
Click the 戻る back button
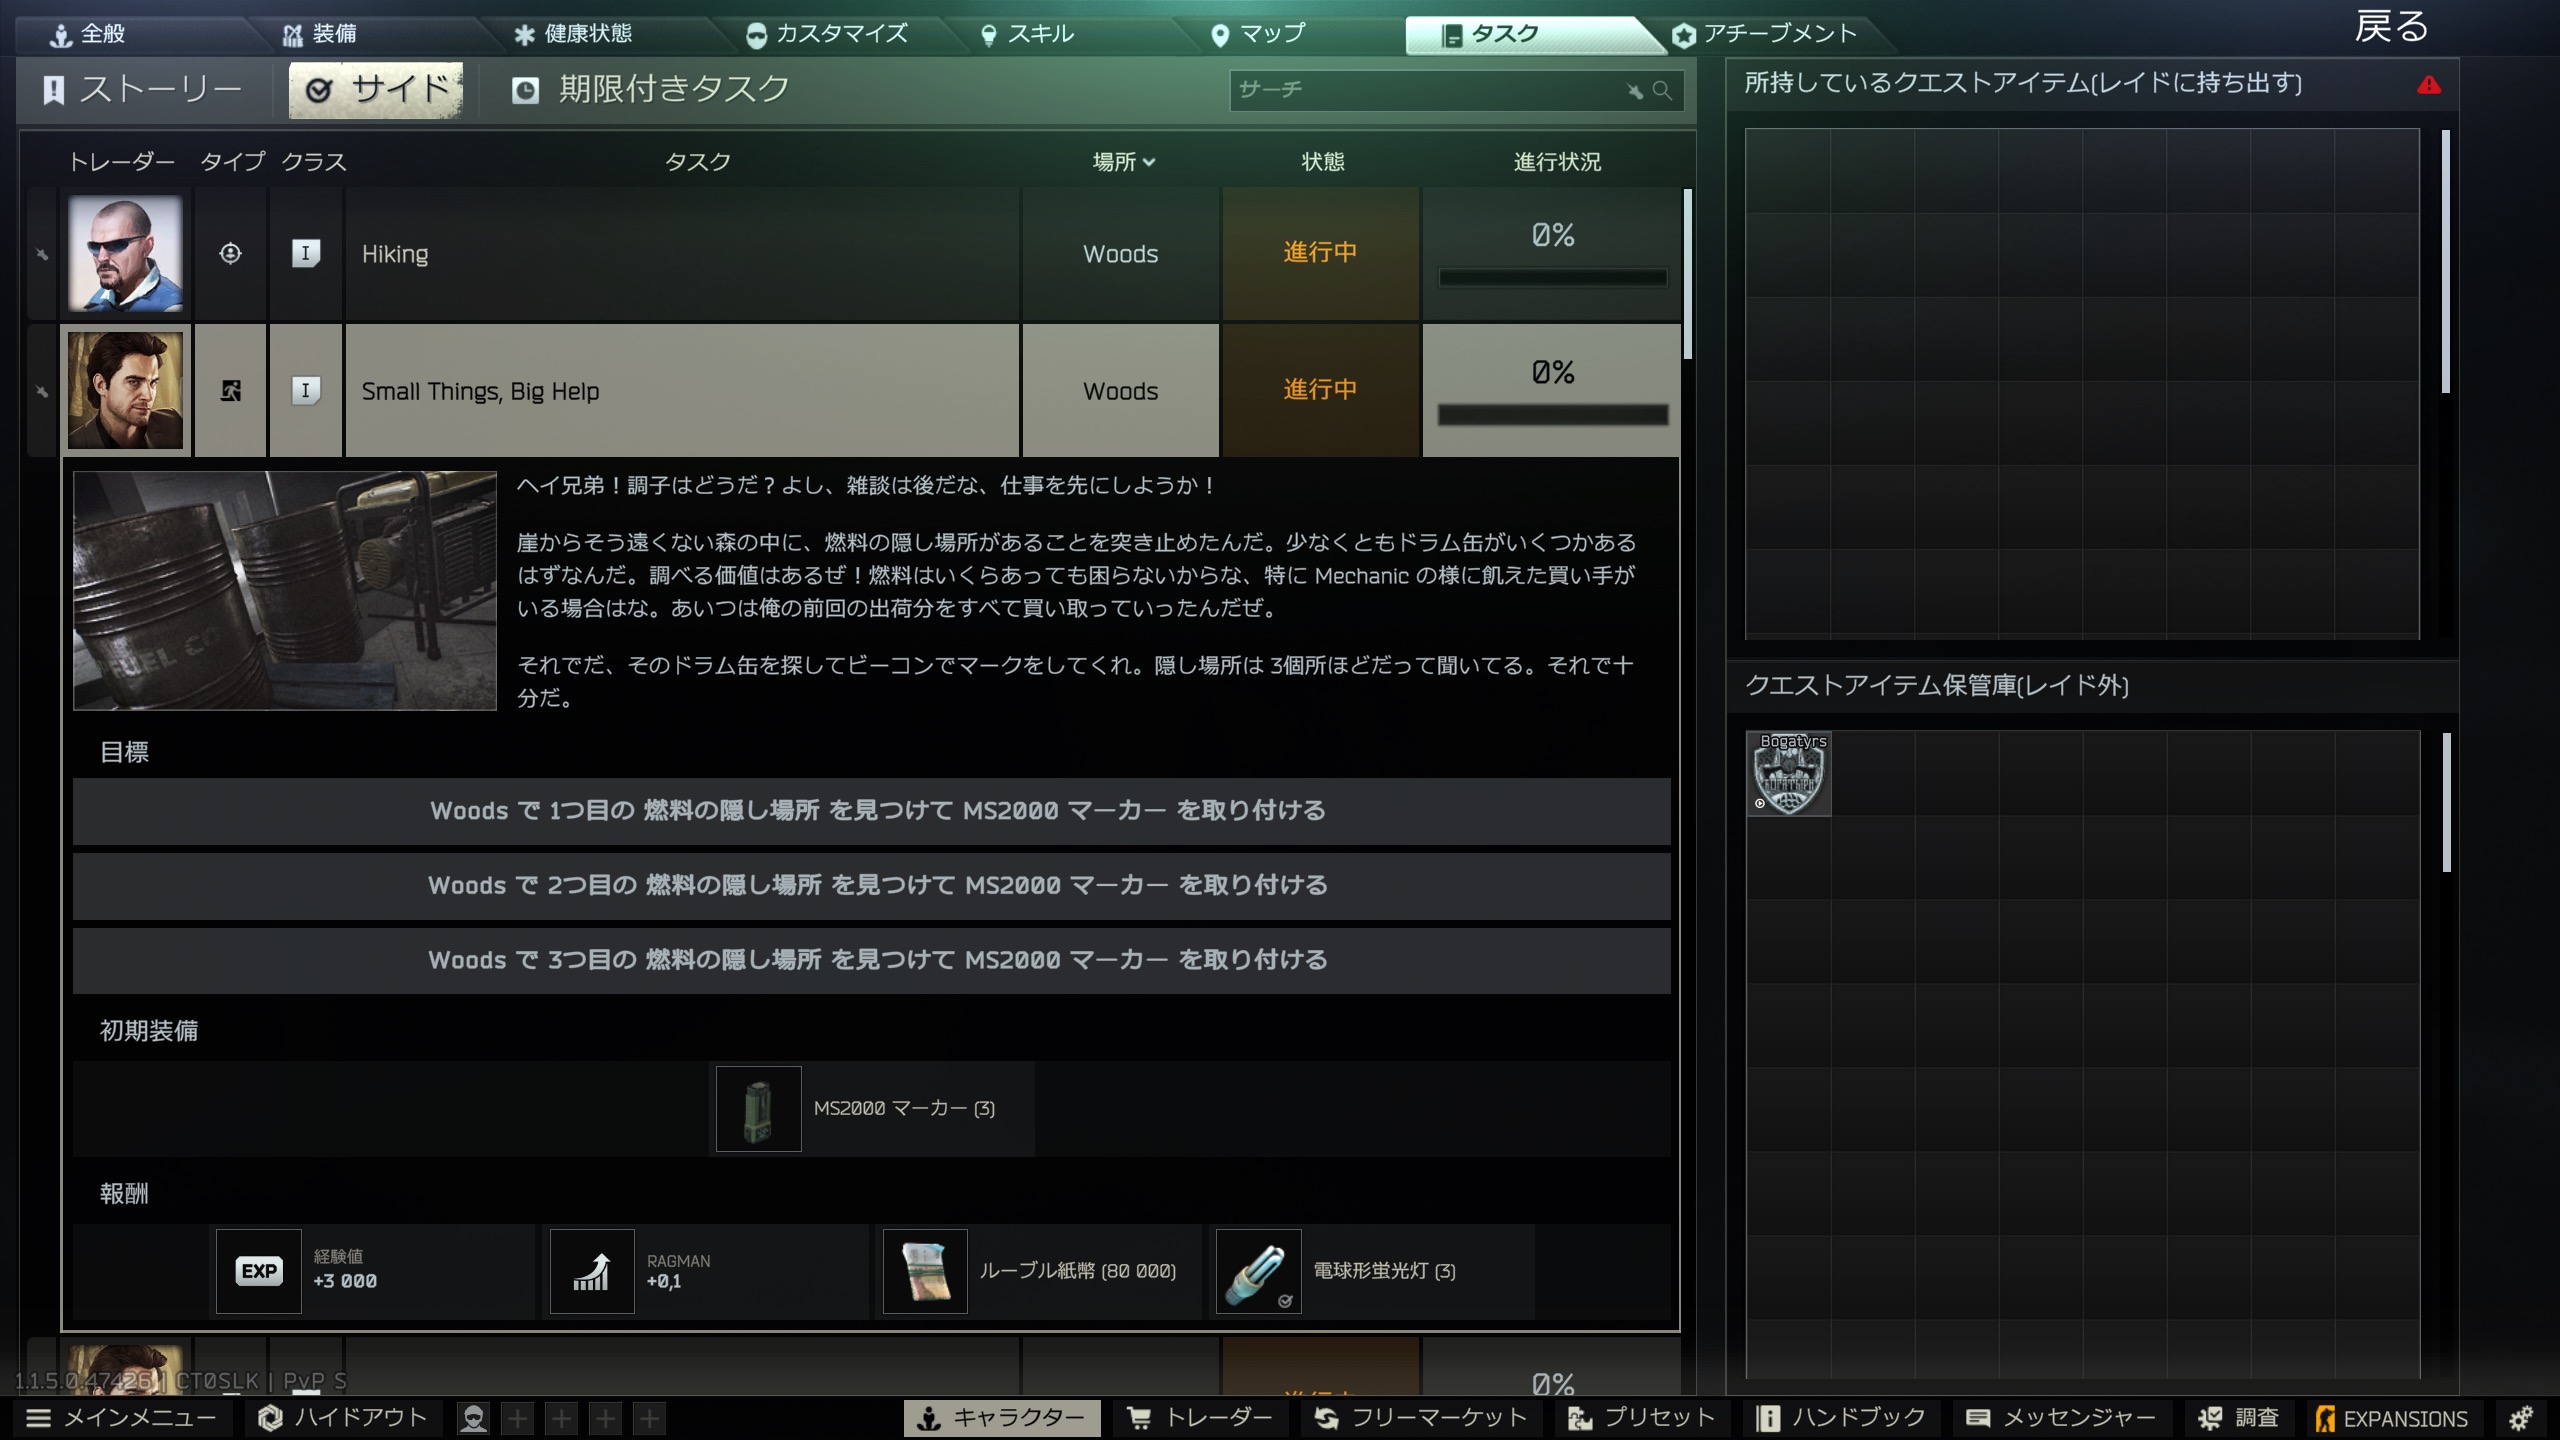[x=2391, y=27]
